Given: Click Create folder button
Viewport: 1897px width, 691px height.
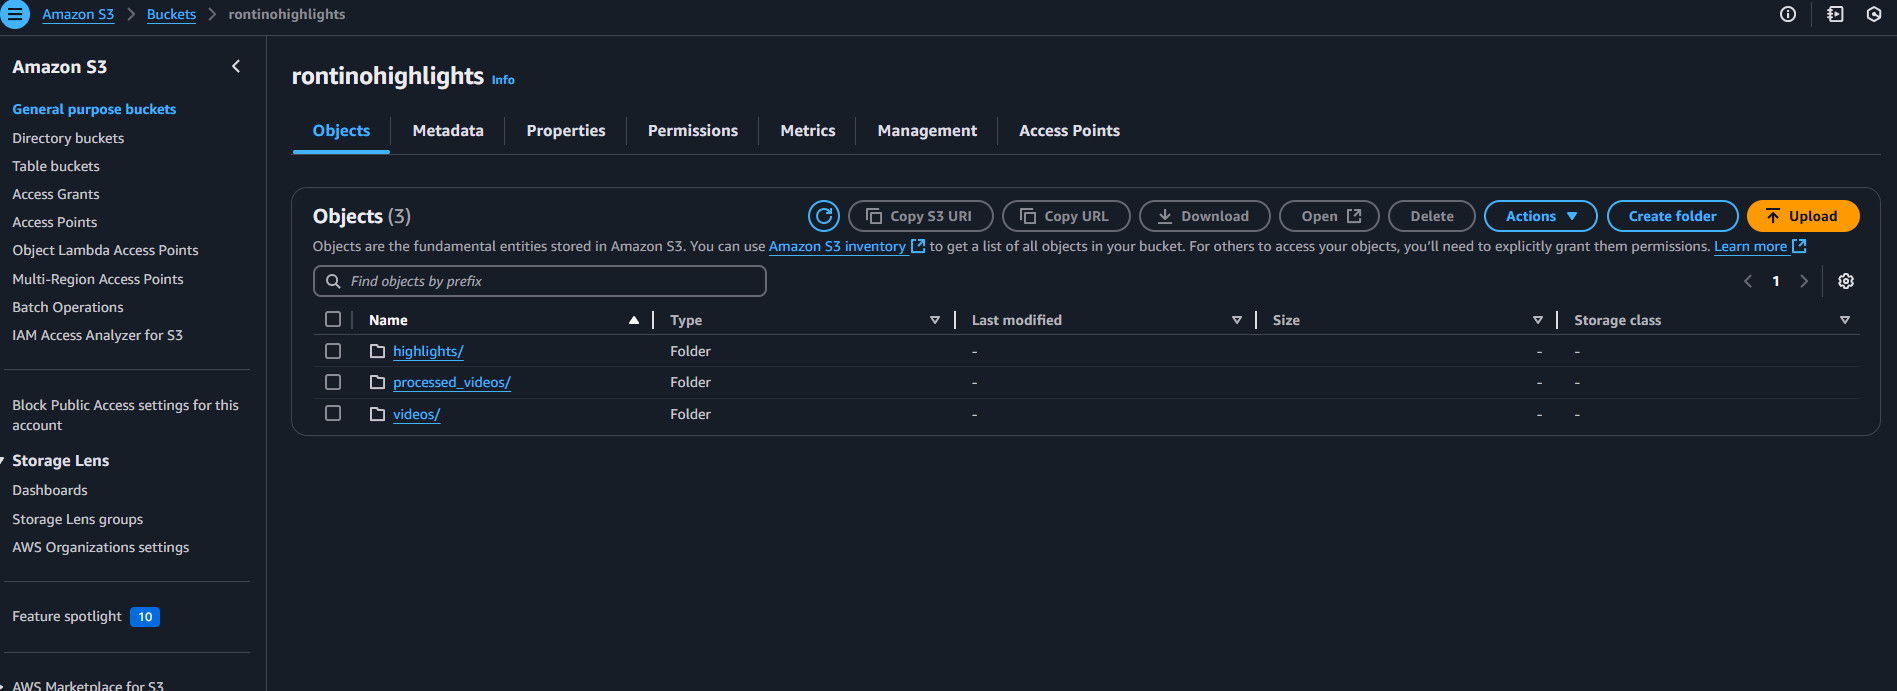Looking at the screenshot, I should (1672, 216).
